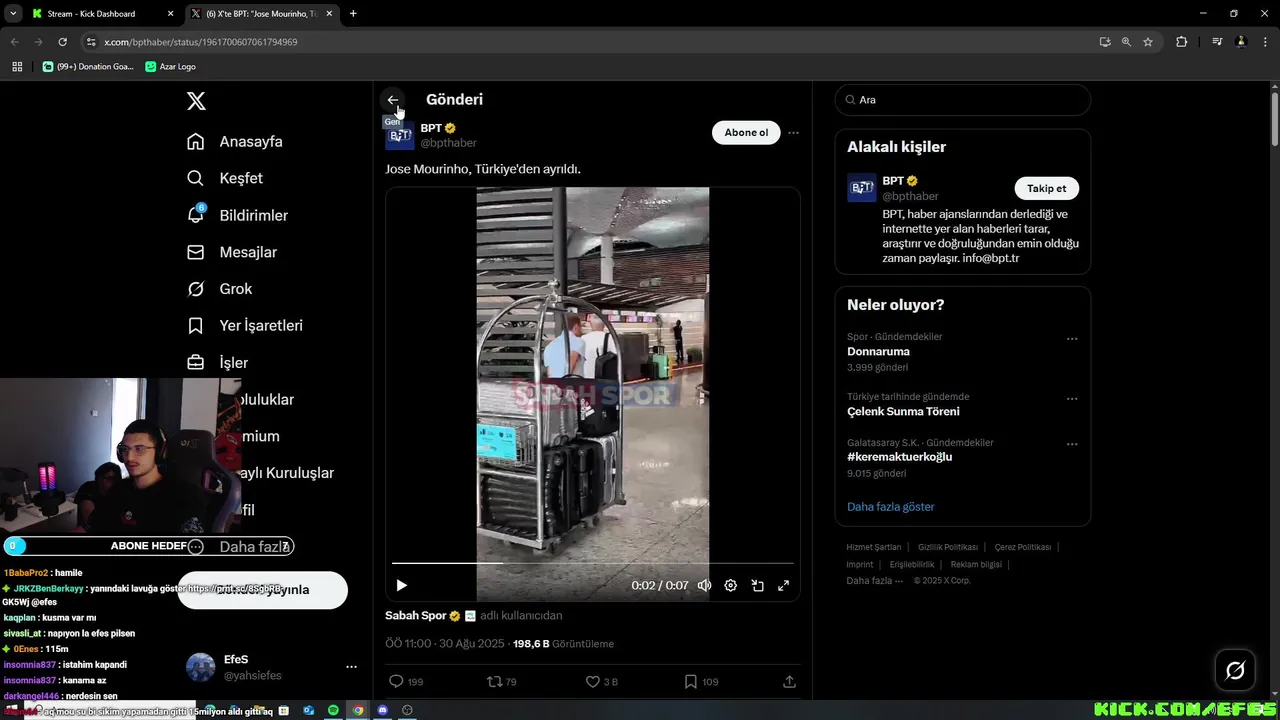
Task: Open Erişilebilirlik footer link
Action: click(912, 564)
